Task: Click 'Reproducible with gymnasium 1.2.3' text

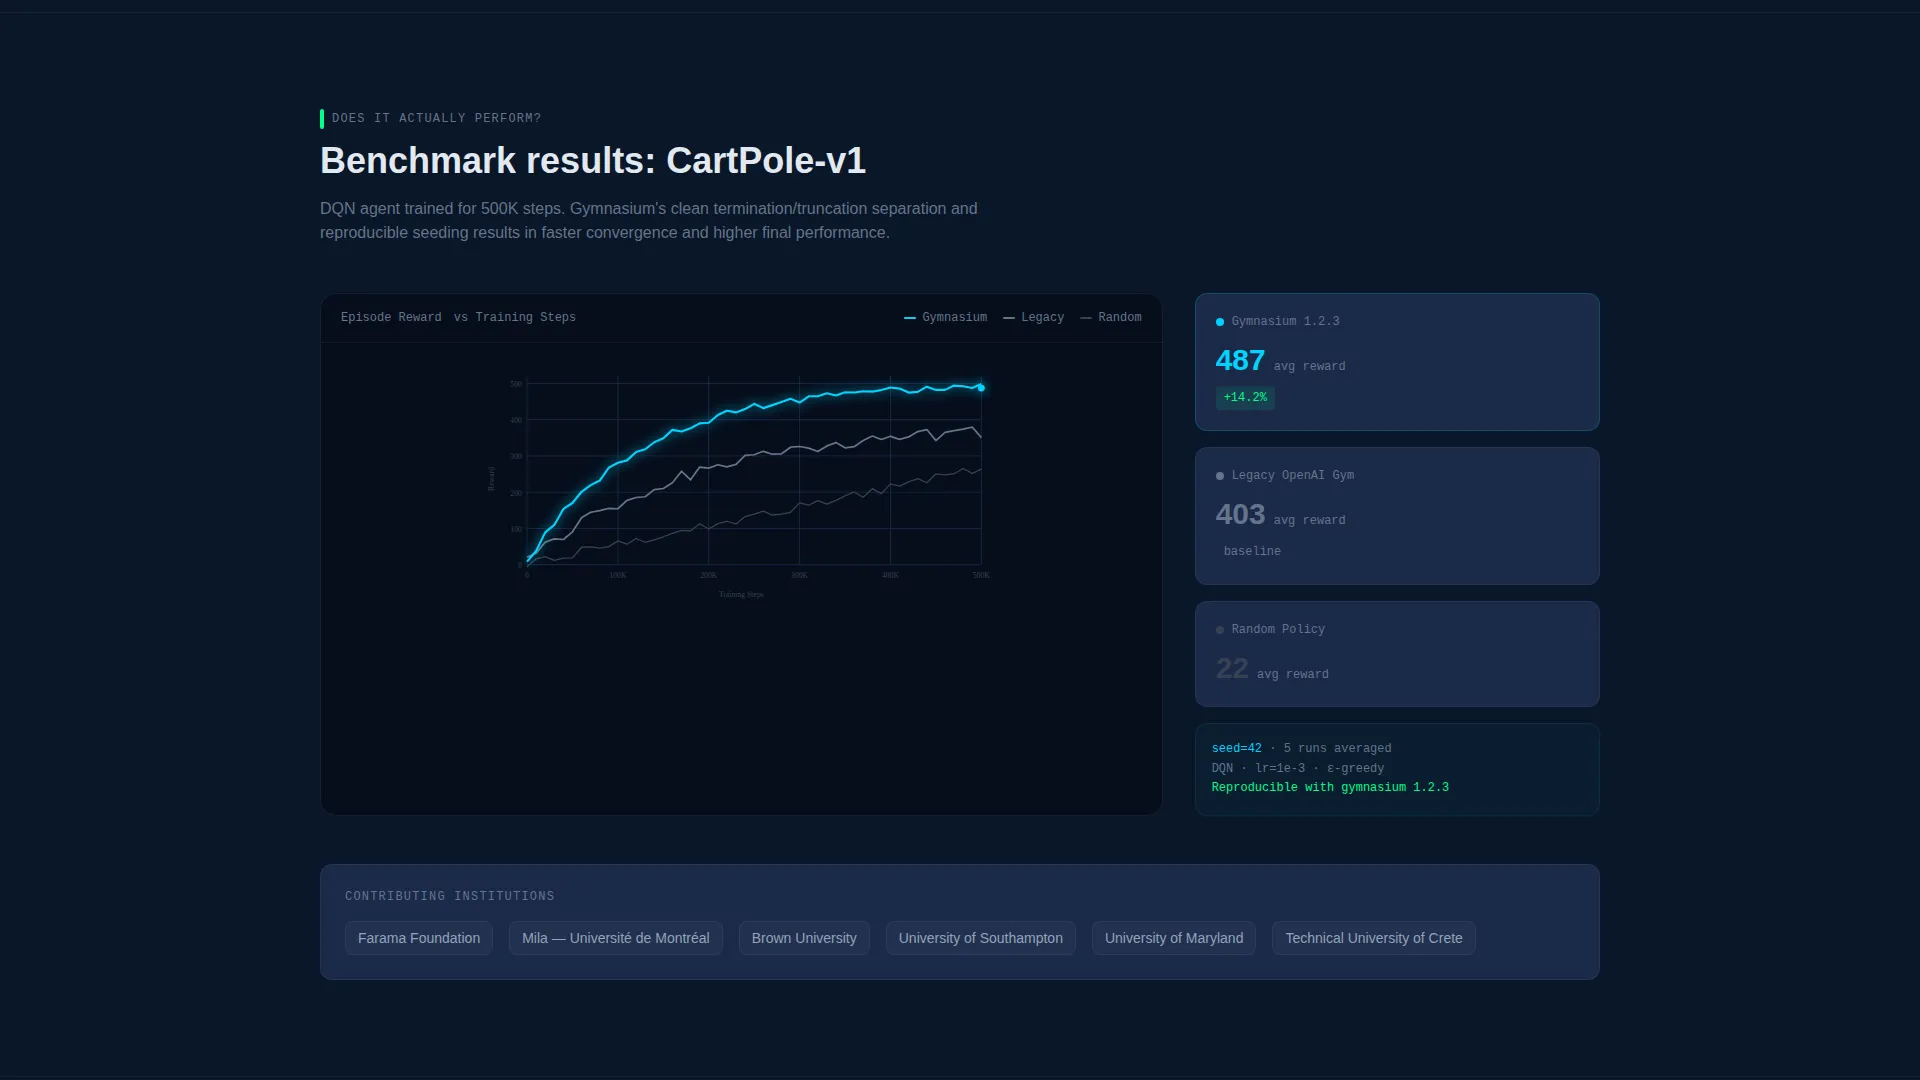Action: point(1330,787)
